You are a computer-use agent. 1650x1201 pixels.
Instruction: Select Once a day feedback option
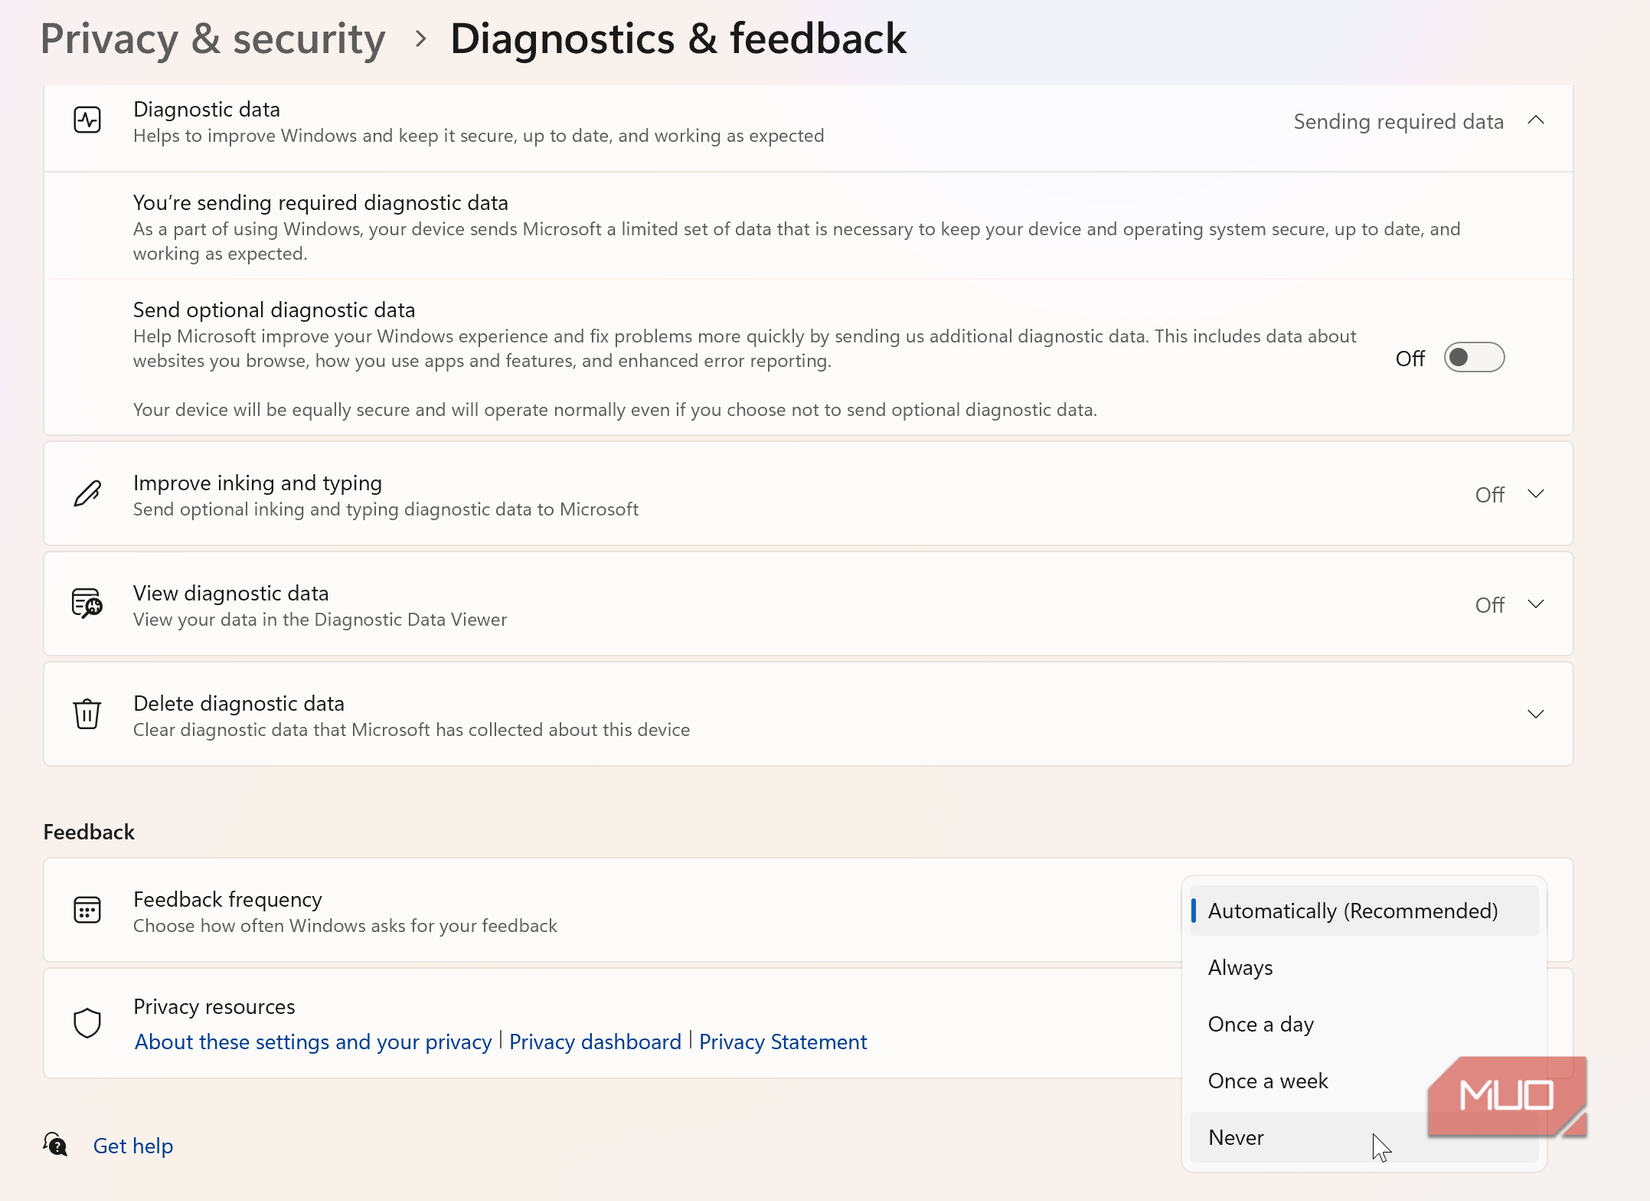1364,1024
